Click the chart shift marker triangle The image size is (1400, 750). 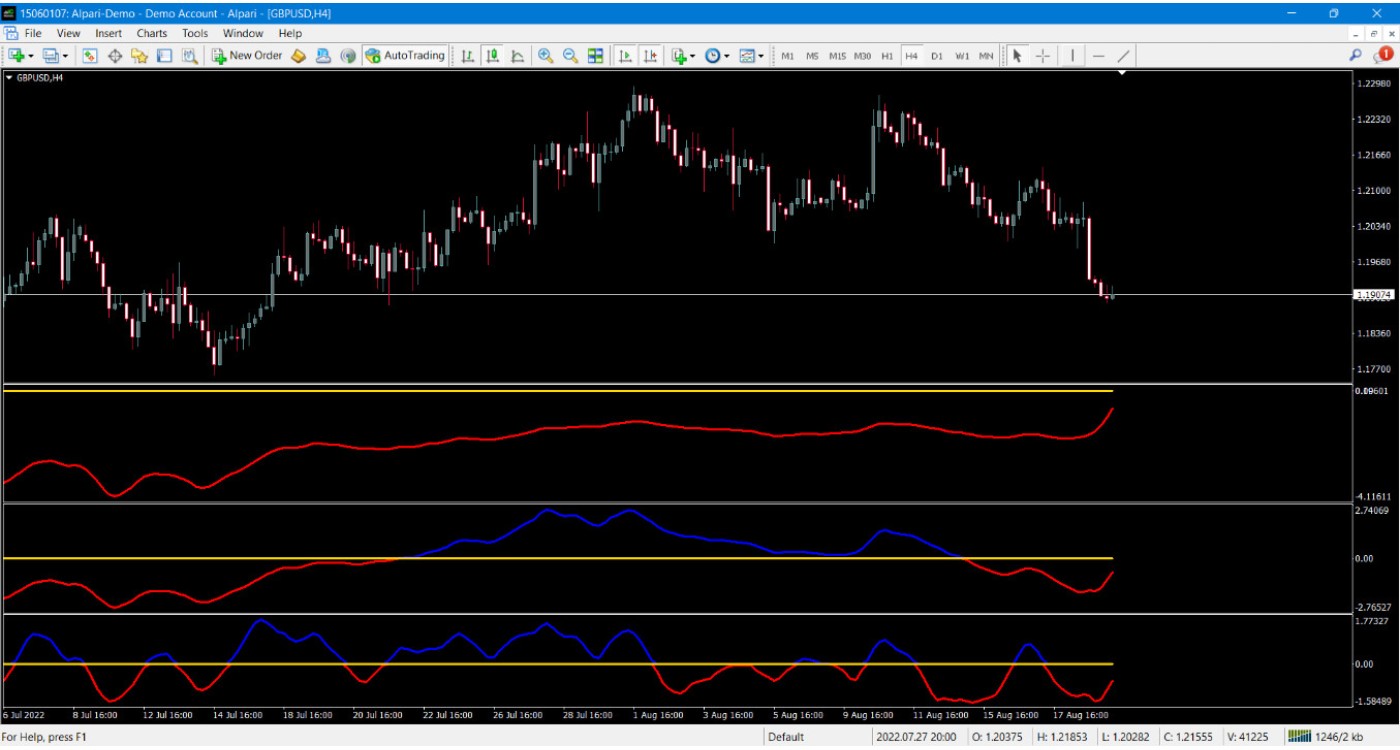click(1122, 73)
